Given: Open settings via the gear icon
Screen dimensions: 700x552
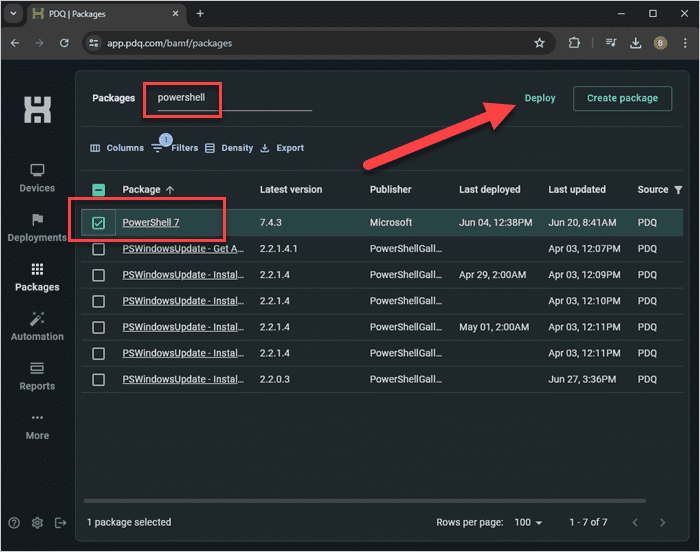Looking at the screenshot, I should click(38, 523).
